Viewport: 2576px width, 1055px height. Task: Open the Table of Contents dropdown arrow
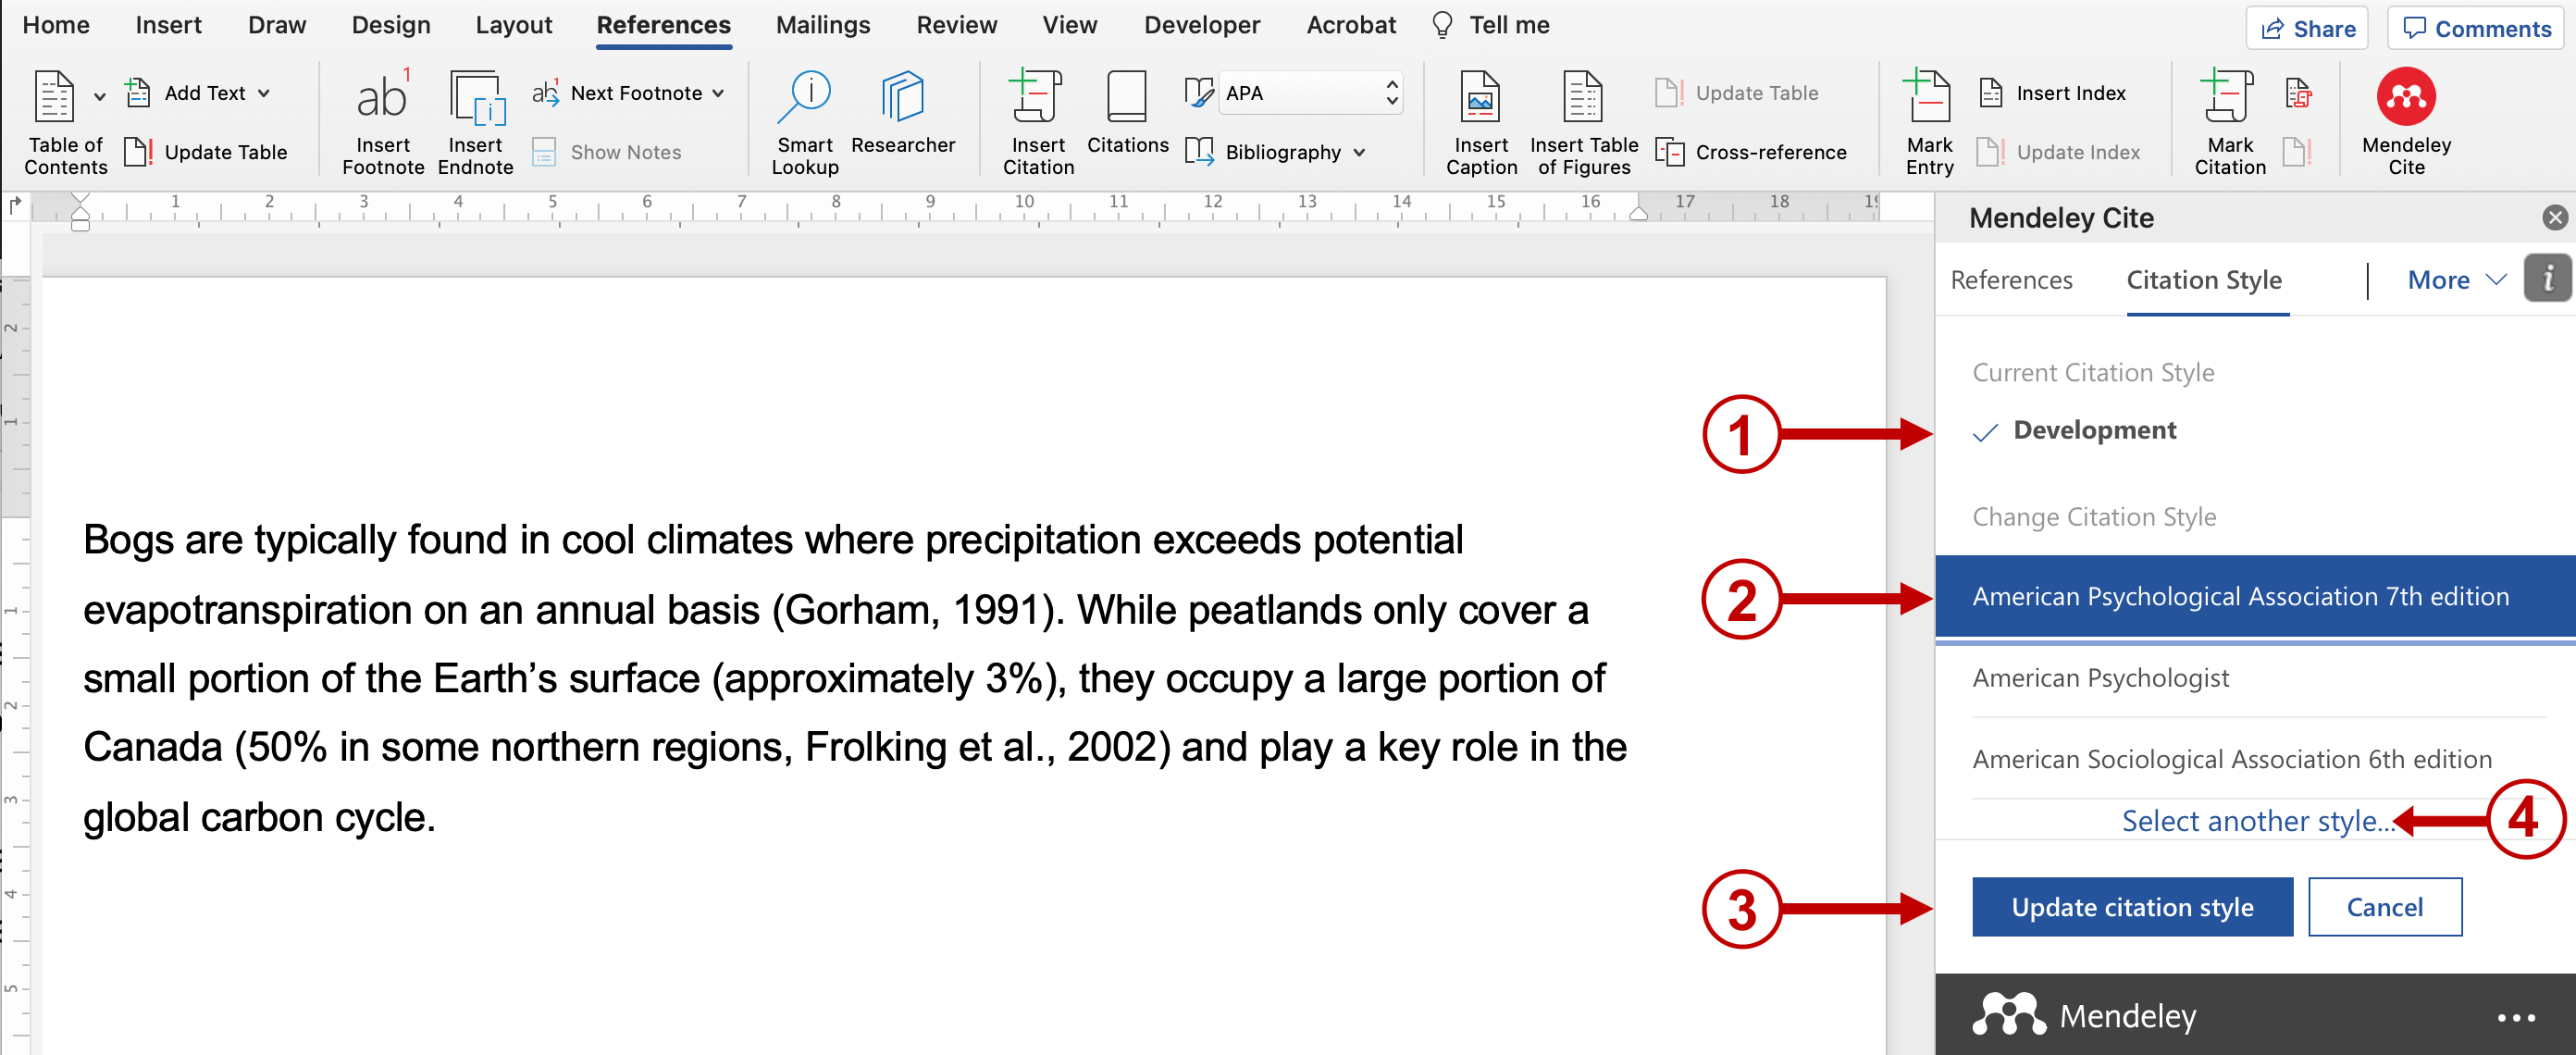[99, 97]
